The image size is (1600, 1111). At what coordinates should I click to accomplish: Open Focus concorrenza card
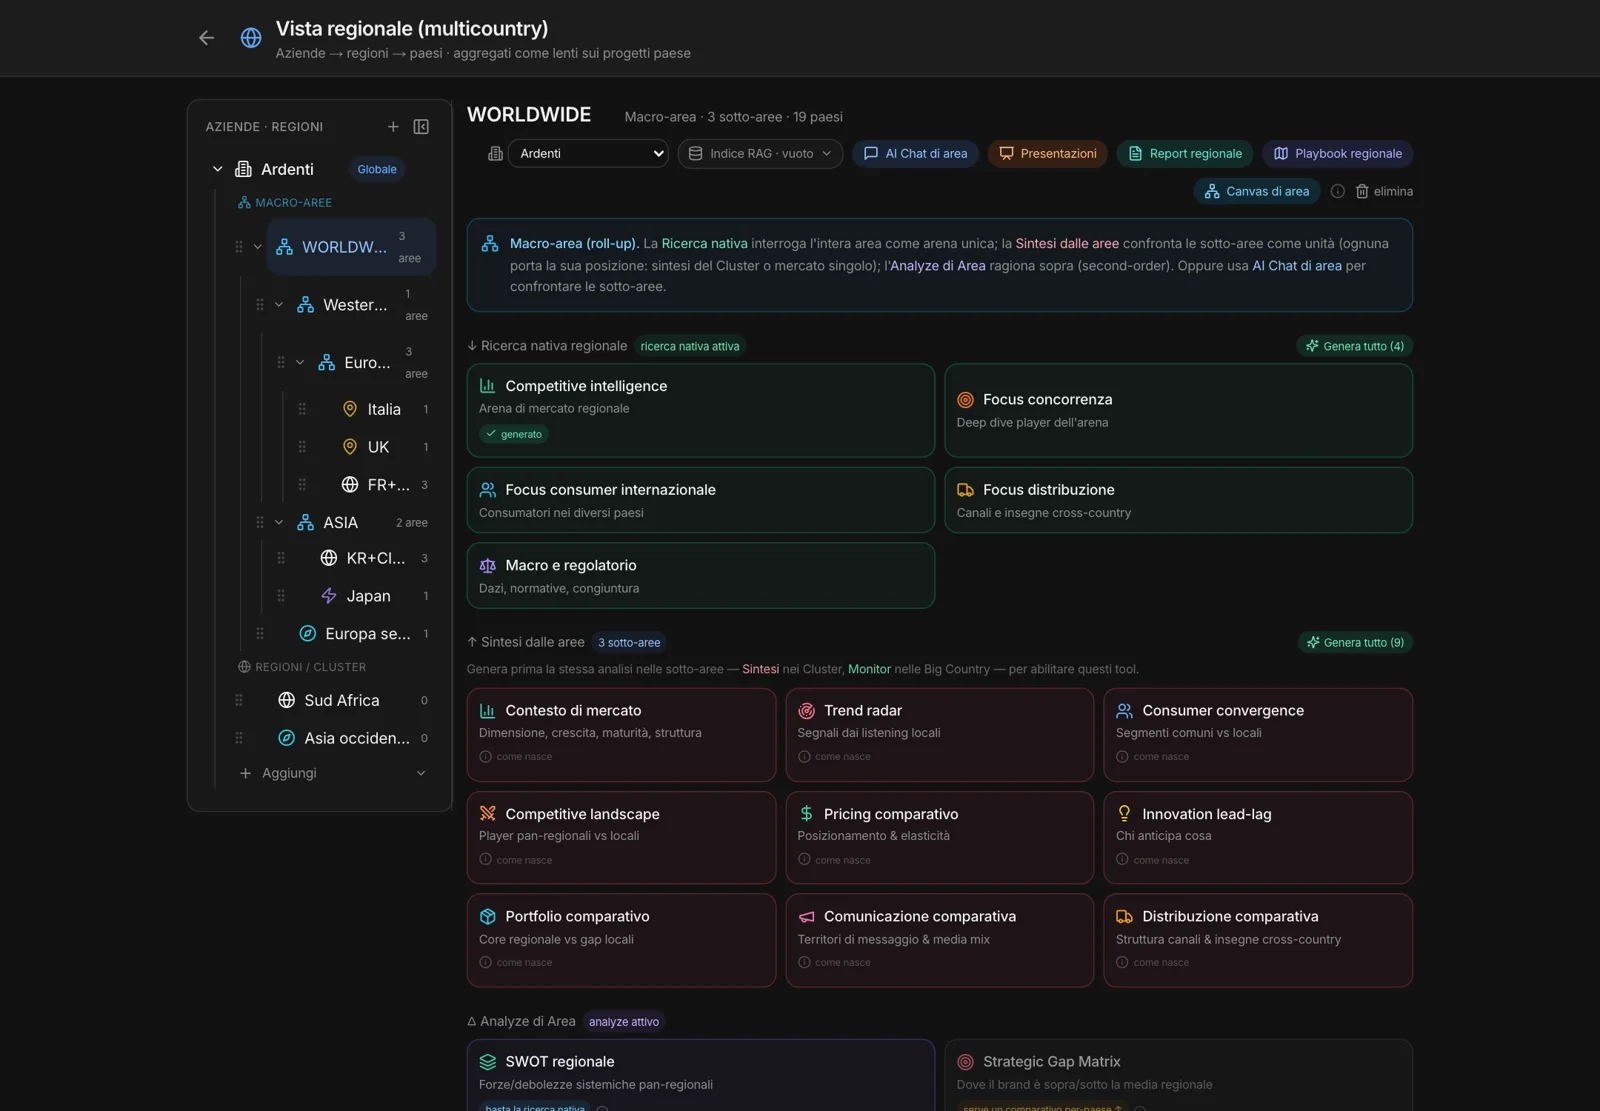(x=1178, y=410)
